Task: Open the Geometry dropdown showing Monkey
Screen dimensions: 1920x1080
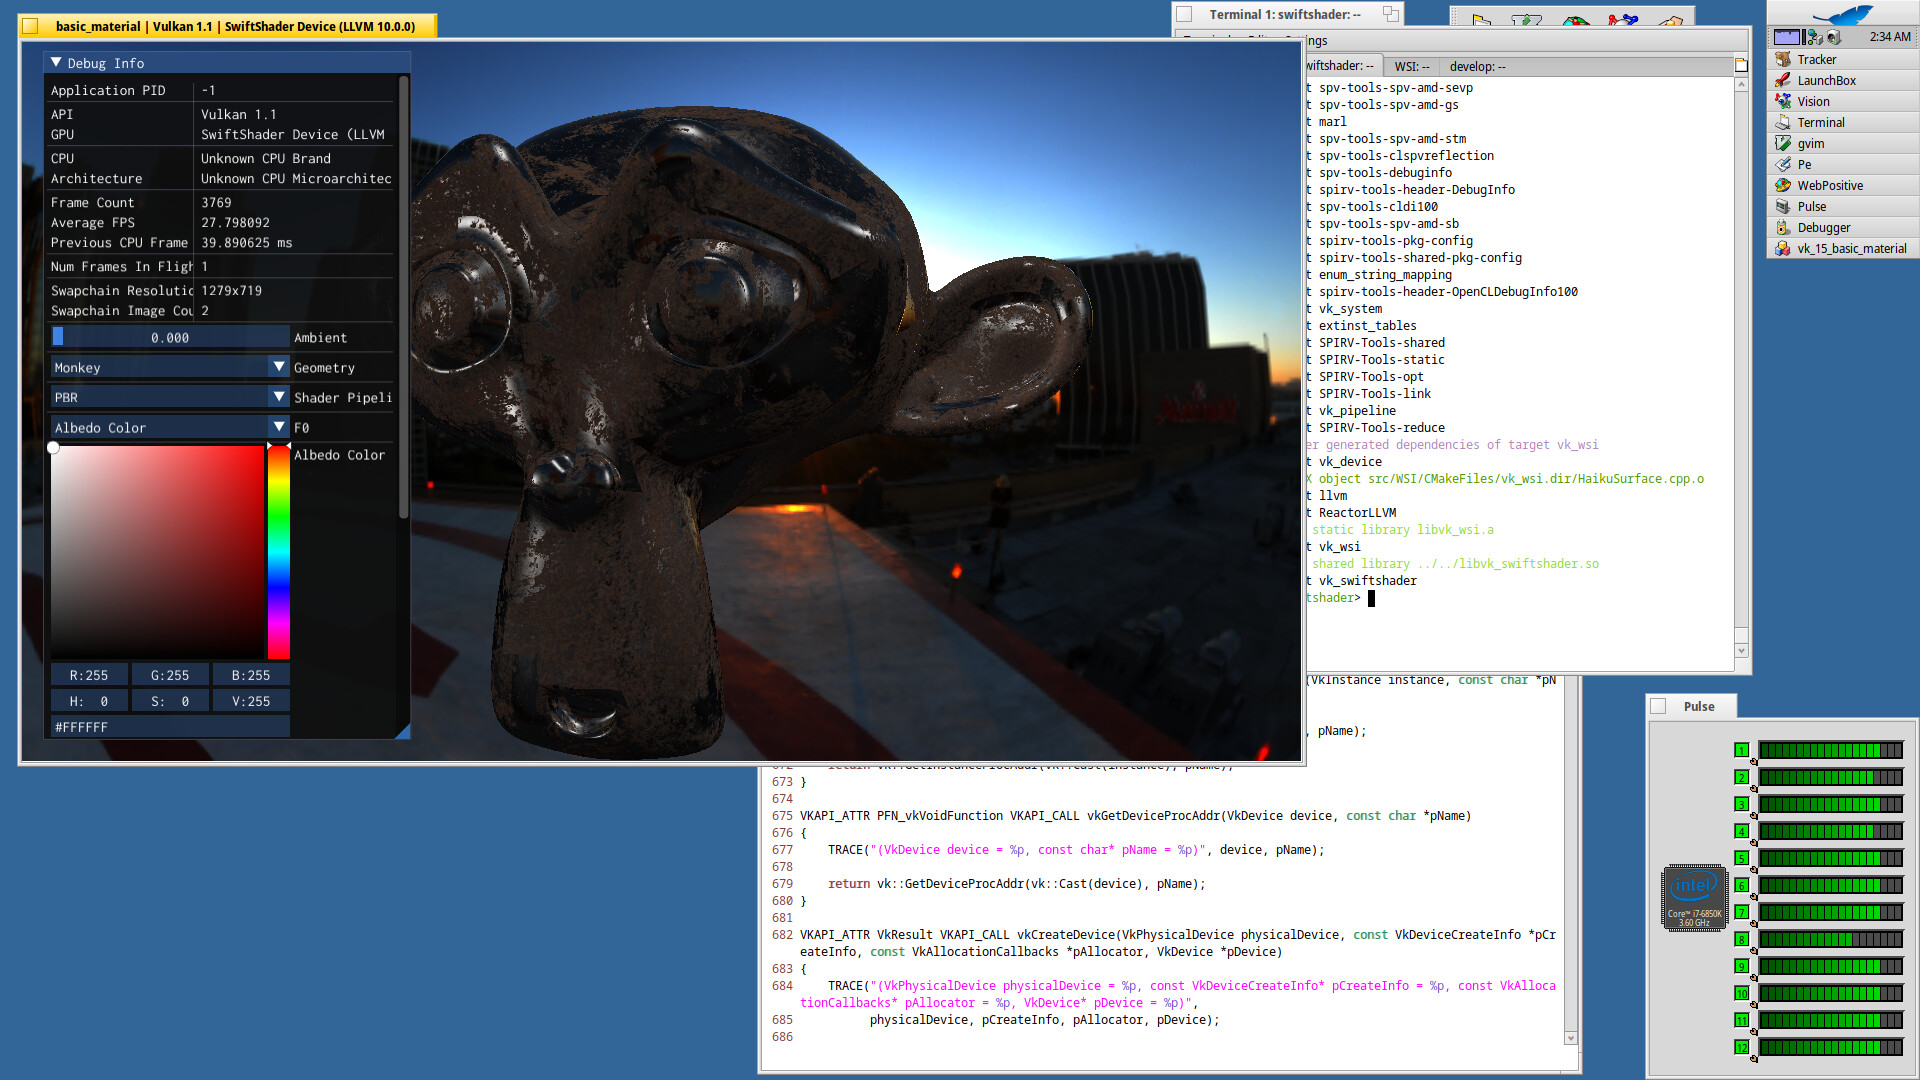Action: click(x=170, y=367)
